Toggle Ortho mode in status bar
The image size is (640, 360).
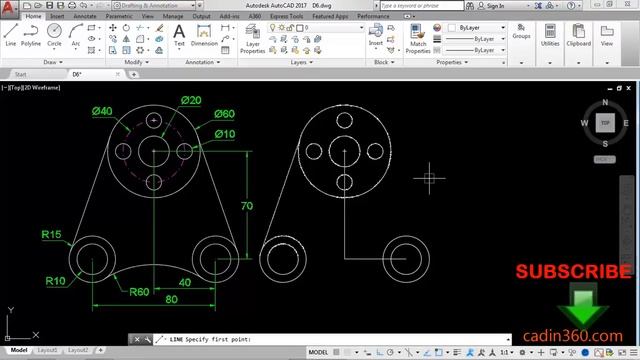tap(380, 352)
